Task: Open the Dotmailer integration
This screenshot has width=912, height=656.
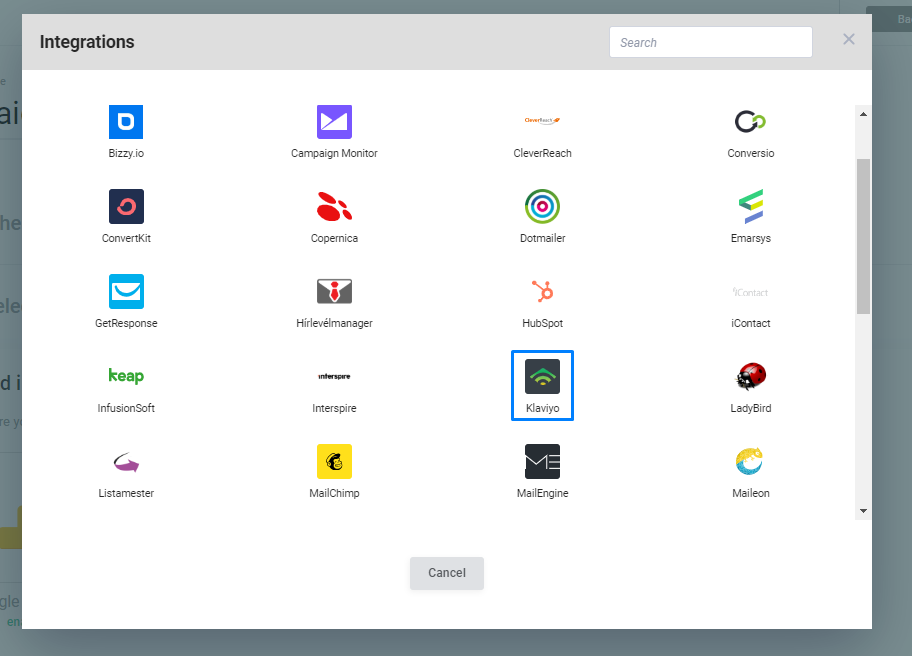Action: pos(542,206)
